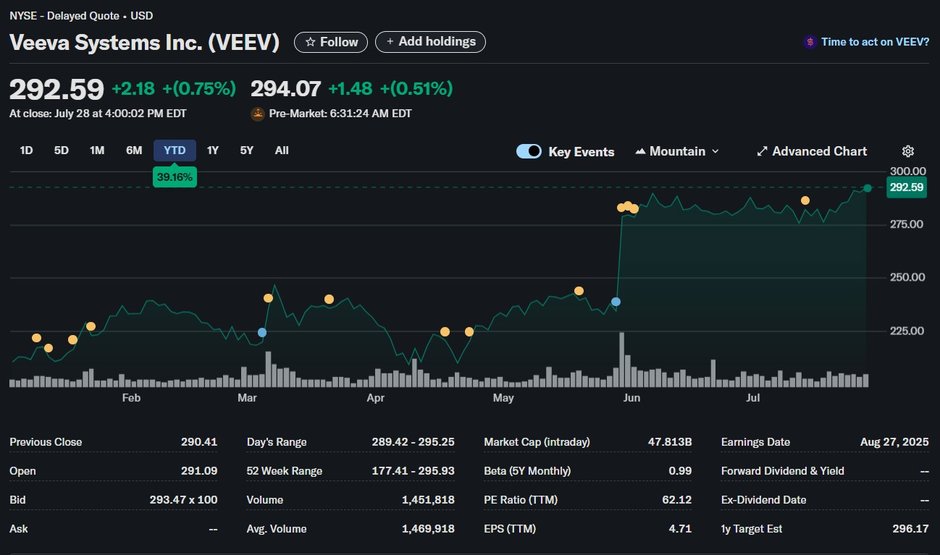This screenshot has width=940, height=555.
Task: Click the blue event marker near late May
Action: click(x=616, y=301)
